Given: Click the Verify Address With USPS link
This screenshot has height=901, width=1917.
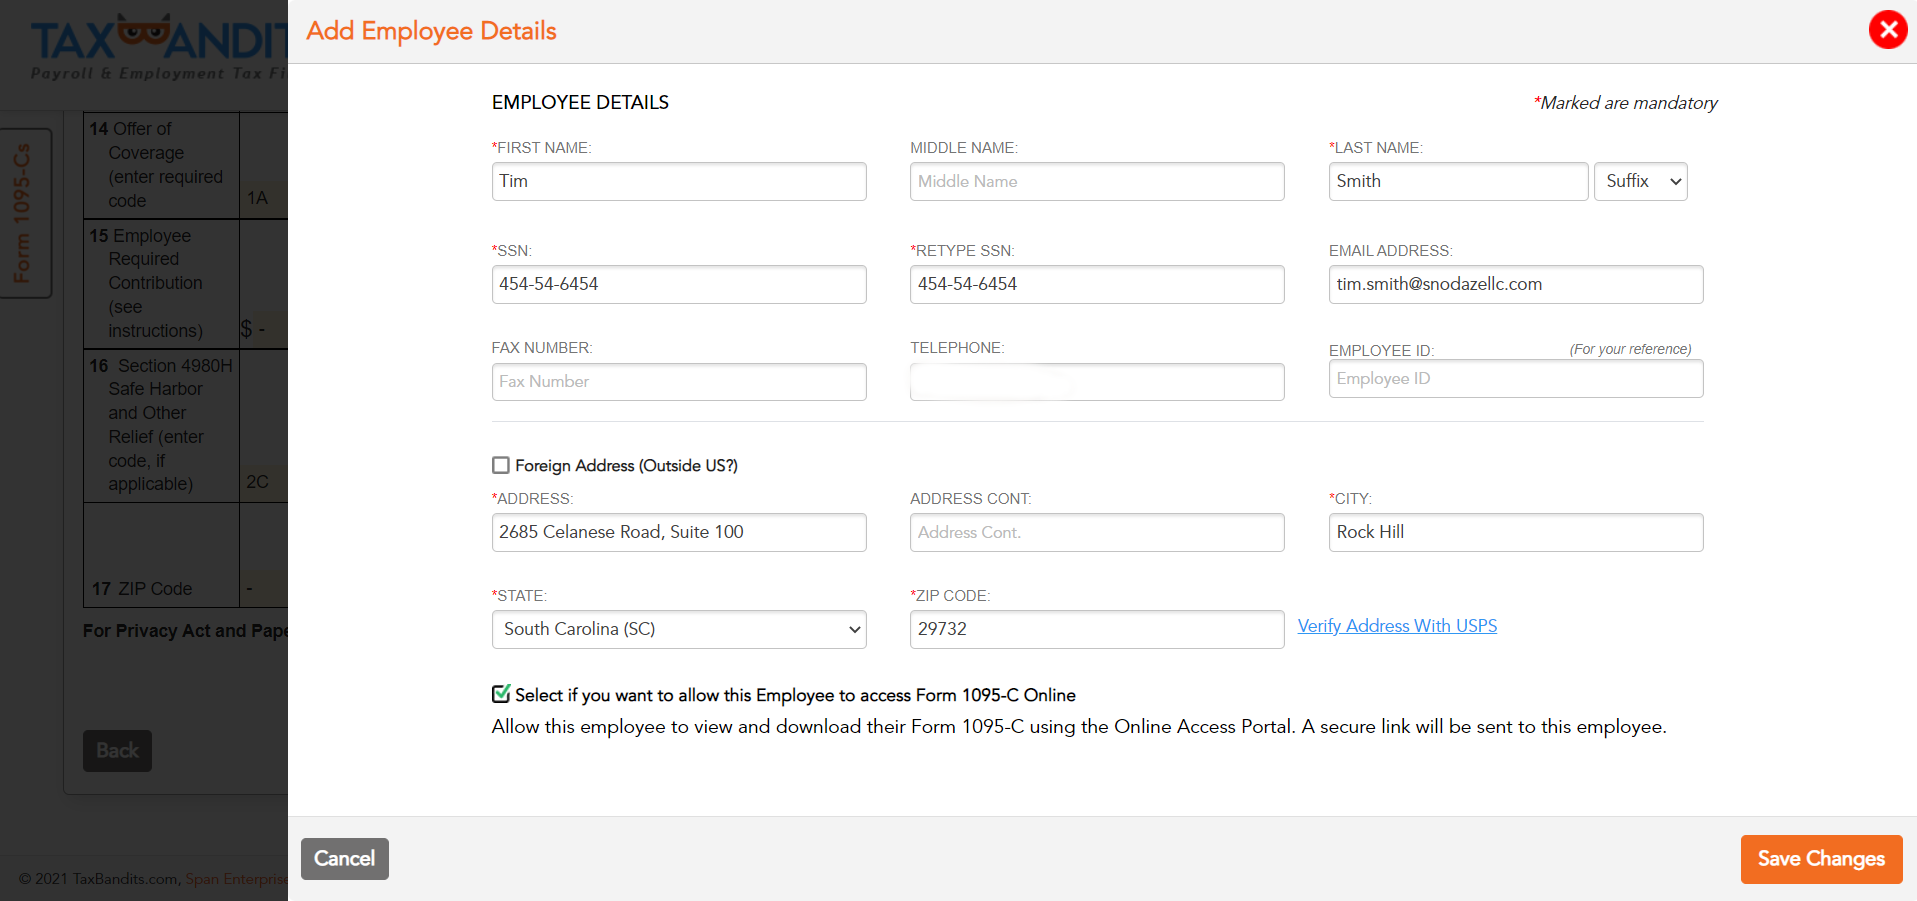Looking at the screenshot, I should (1396, 625).
